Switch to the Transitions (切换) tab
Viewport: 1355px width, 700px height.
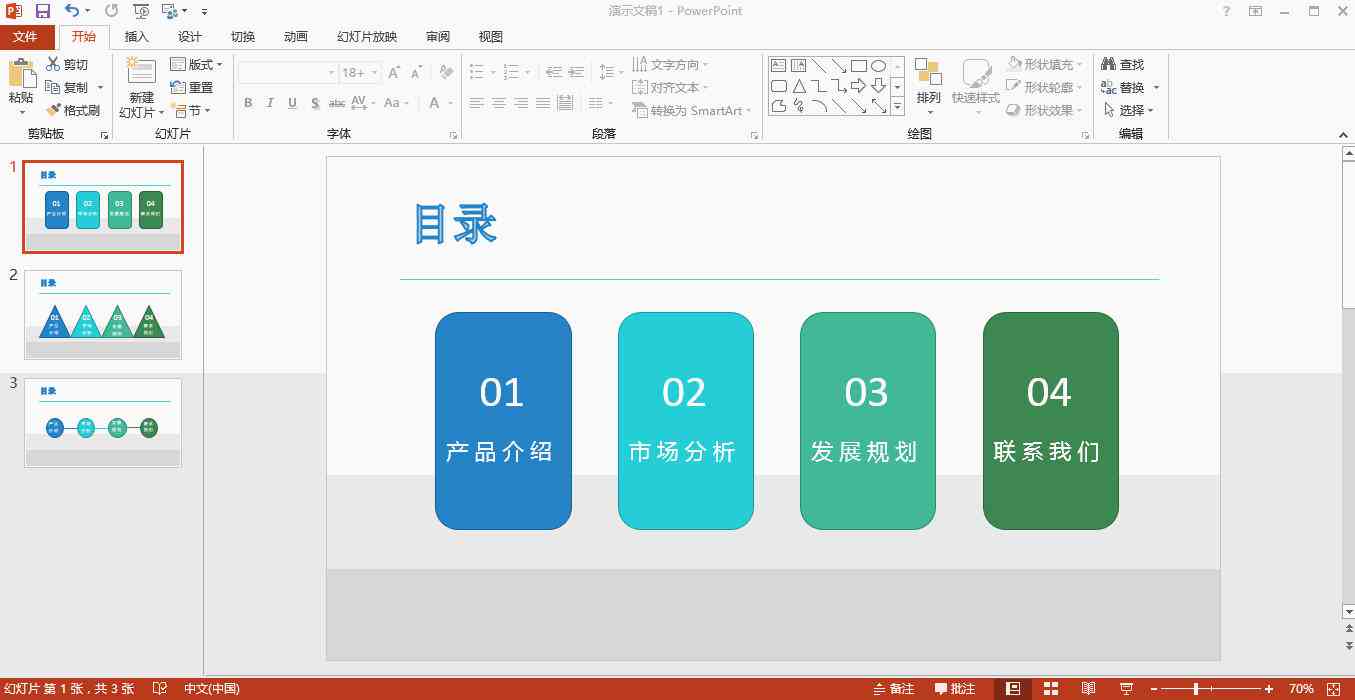243,37
